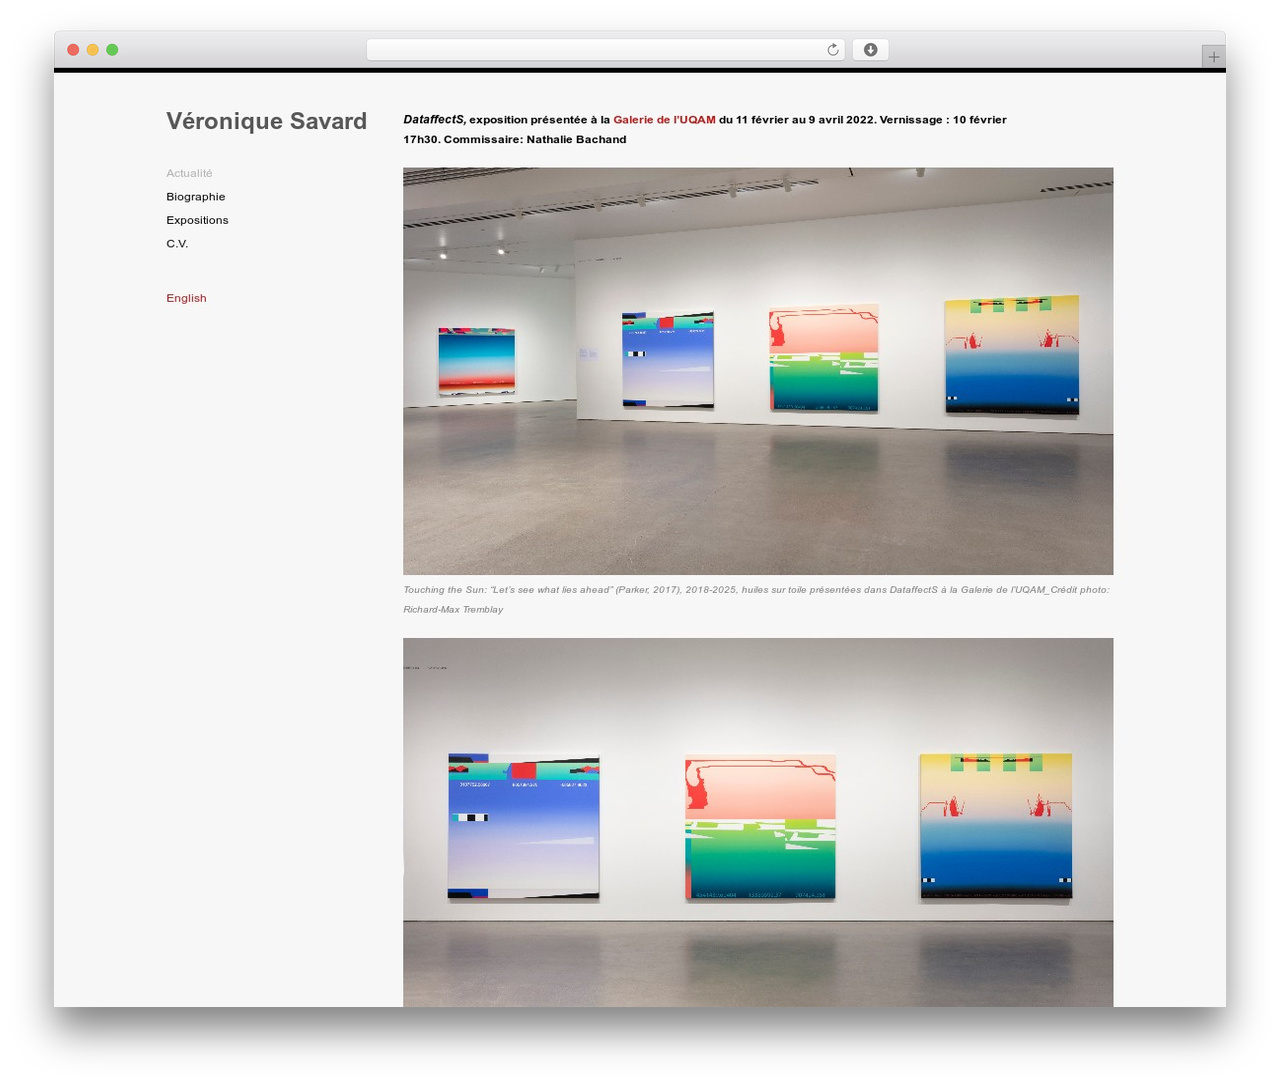Close the browser window with the red button
The height and width of the screenshot is (1084, 1280).
coord(73,50)
